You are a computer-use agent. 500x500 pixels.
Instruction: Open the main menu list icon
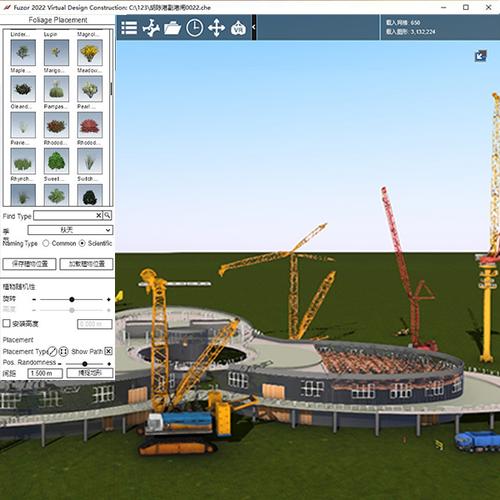(129, 28)
